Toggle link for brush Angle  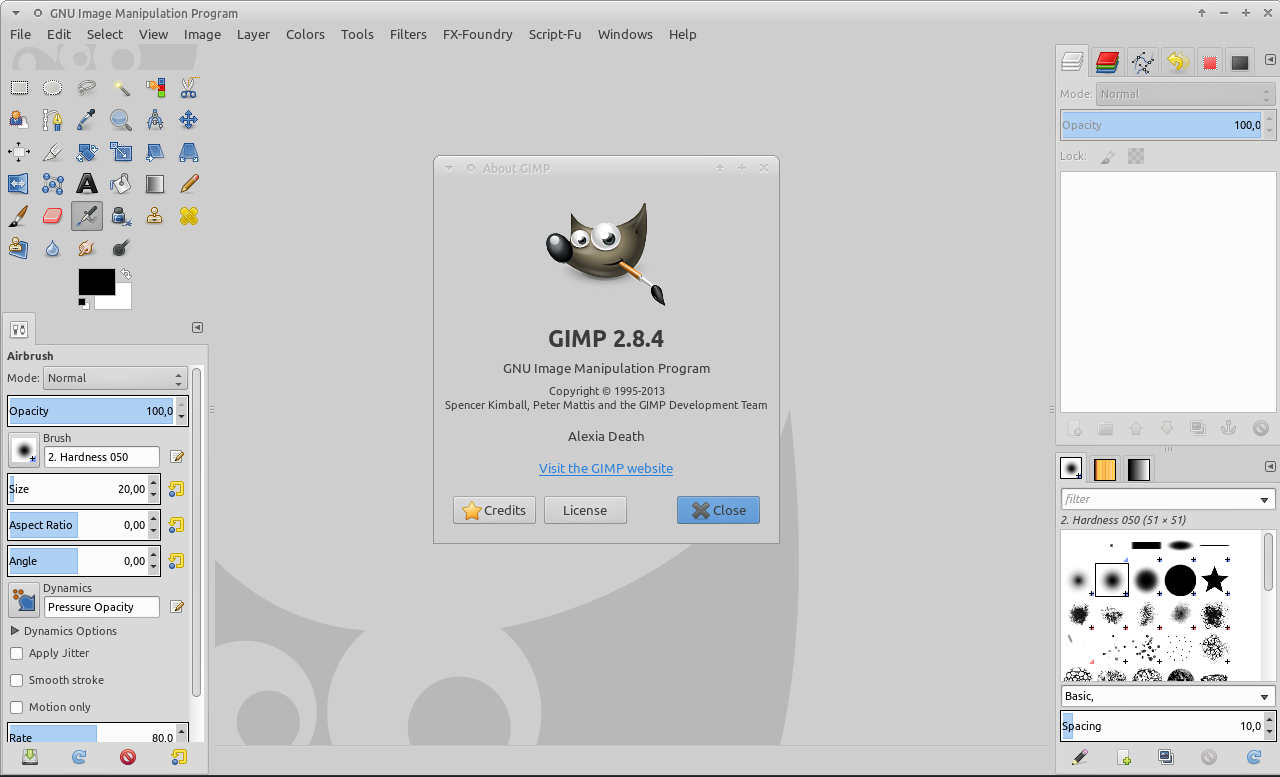click(x=176, y=561)
